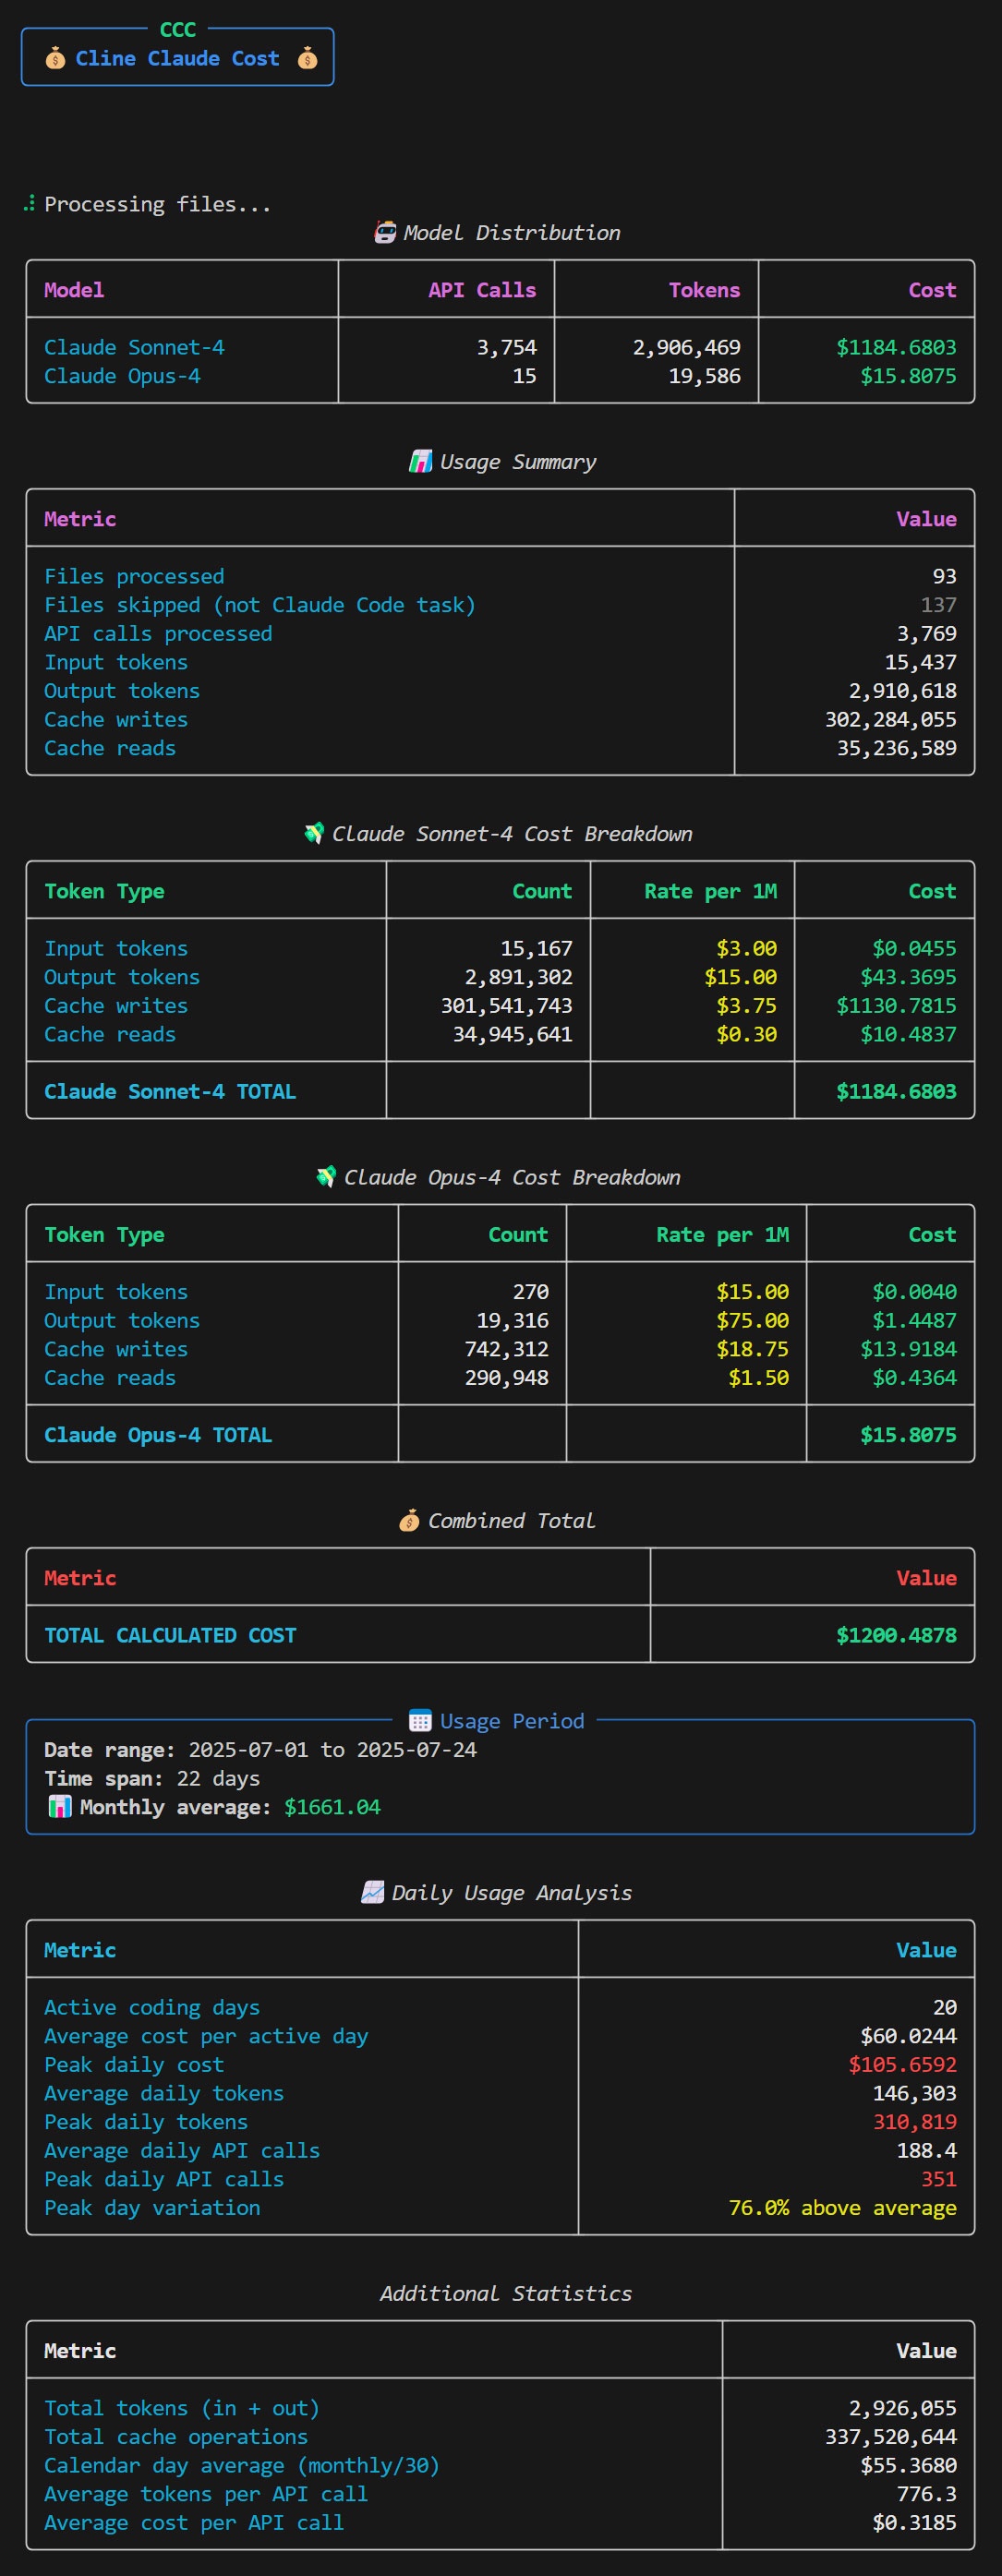
Task: Click the "Cline Claude Cost" banner text
Action: pos(177,59)
